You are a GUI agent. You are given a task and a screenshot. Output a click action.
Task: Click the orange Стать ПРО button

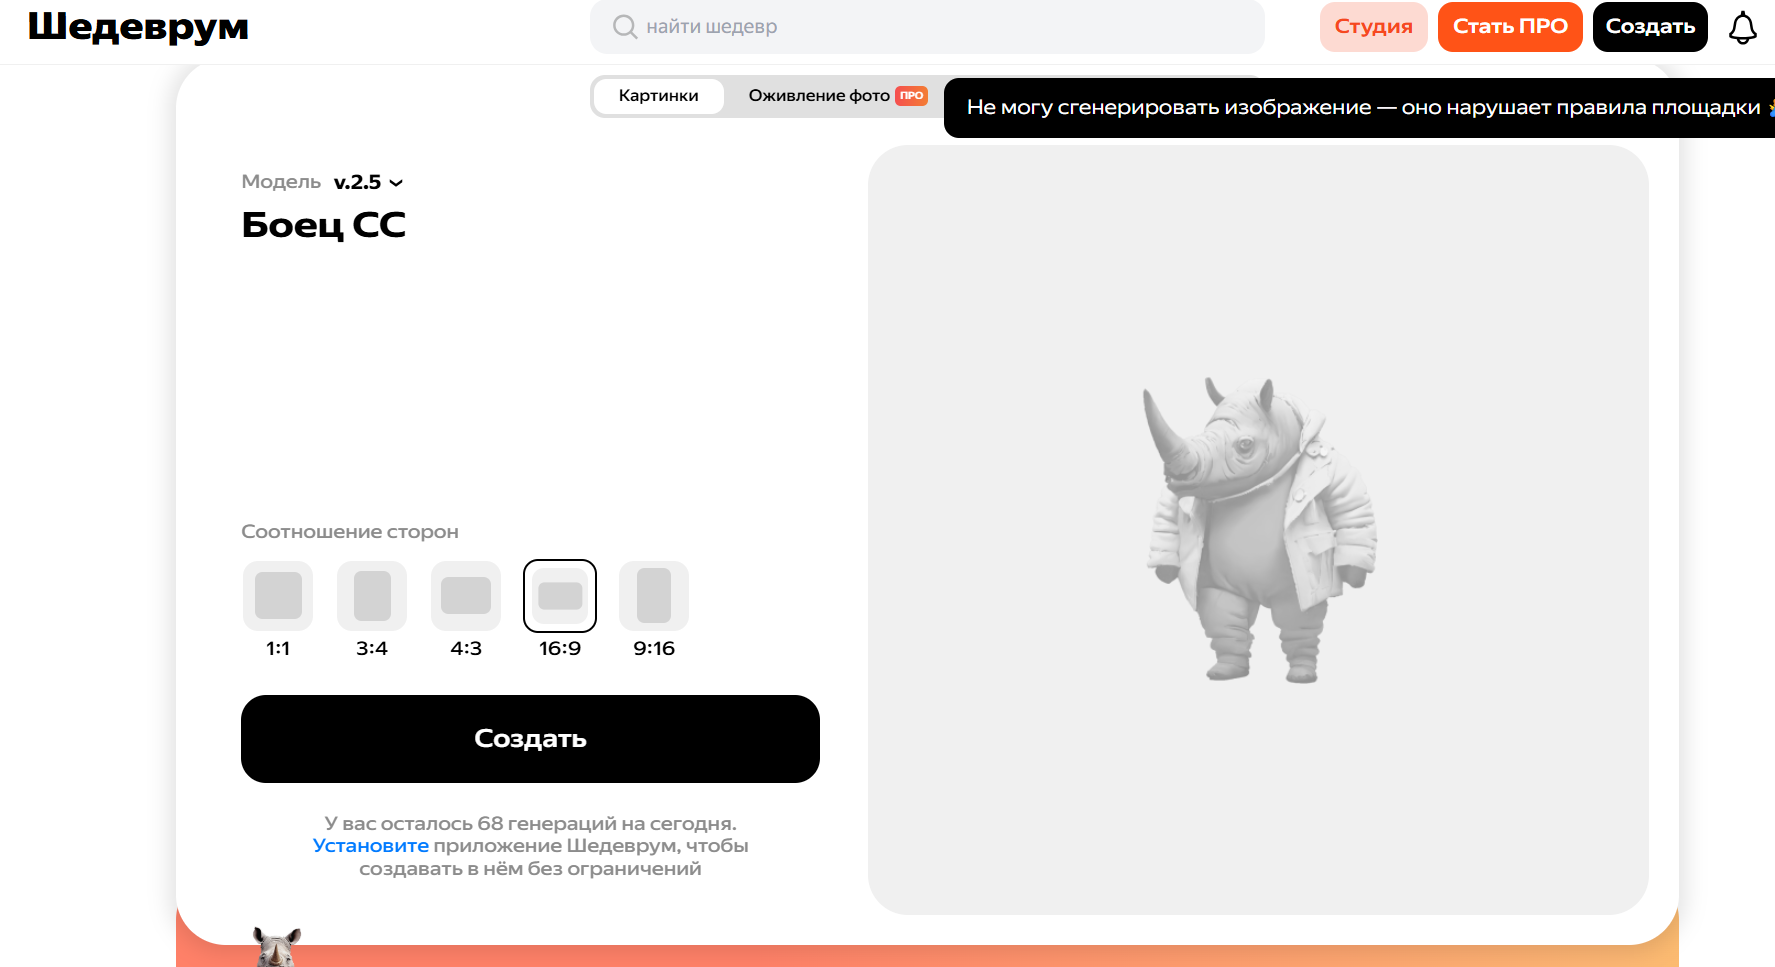click(x=1510, y=27)
